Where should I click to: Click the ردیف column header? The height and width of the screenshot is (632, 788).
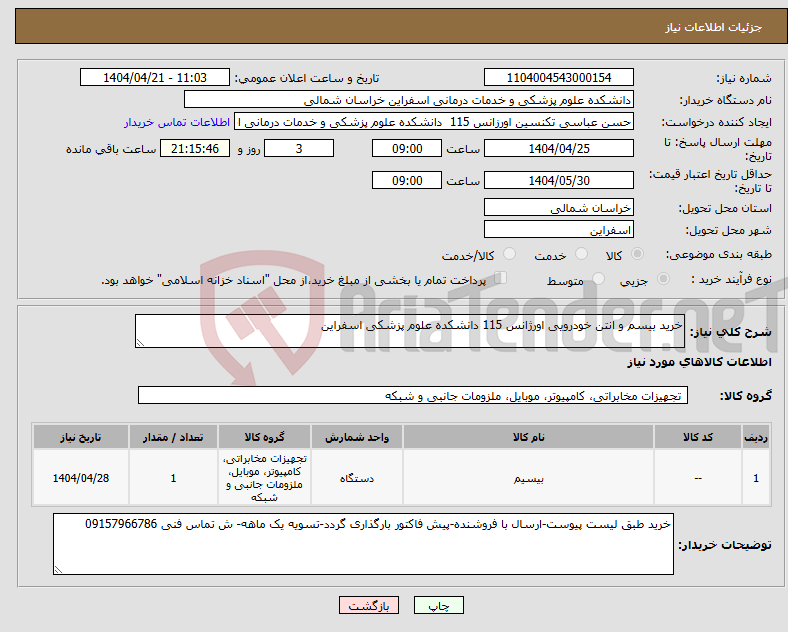point(756,437)
